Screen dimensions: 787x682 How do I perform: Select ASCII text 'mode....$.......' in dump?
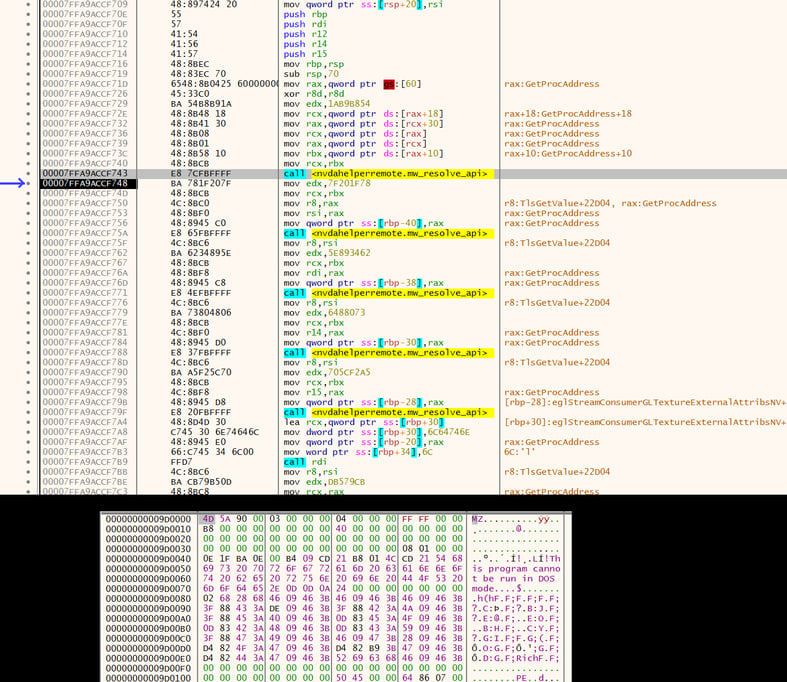tap(516, 589)
